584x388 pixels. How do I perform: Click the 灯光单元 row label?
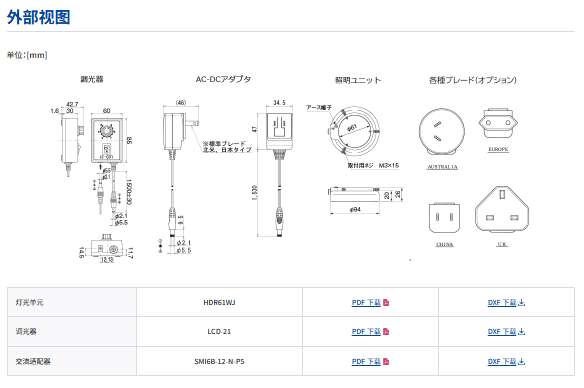coord(30,302)
